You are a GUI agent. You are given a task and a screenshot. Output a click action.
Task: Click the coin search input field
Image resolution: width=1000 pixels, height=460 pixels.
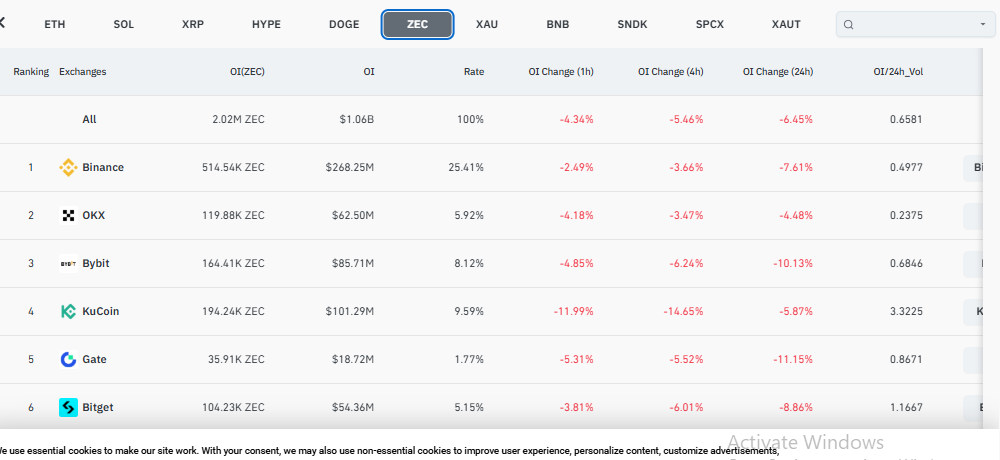(x=915, y=25)
